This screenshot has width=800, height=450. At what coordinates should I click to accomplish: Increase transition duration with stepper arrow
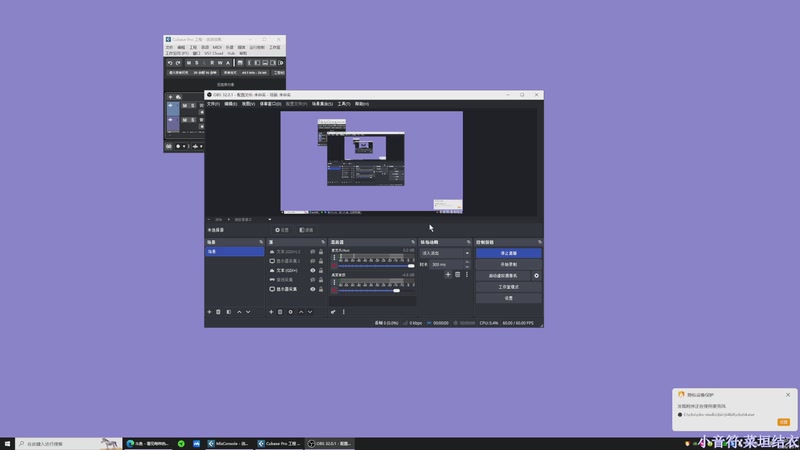(467, 263)
